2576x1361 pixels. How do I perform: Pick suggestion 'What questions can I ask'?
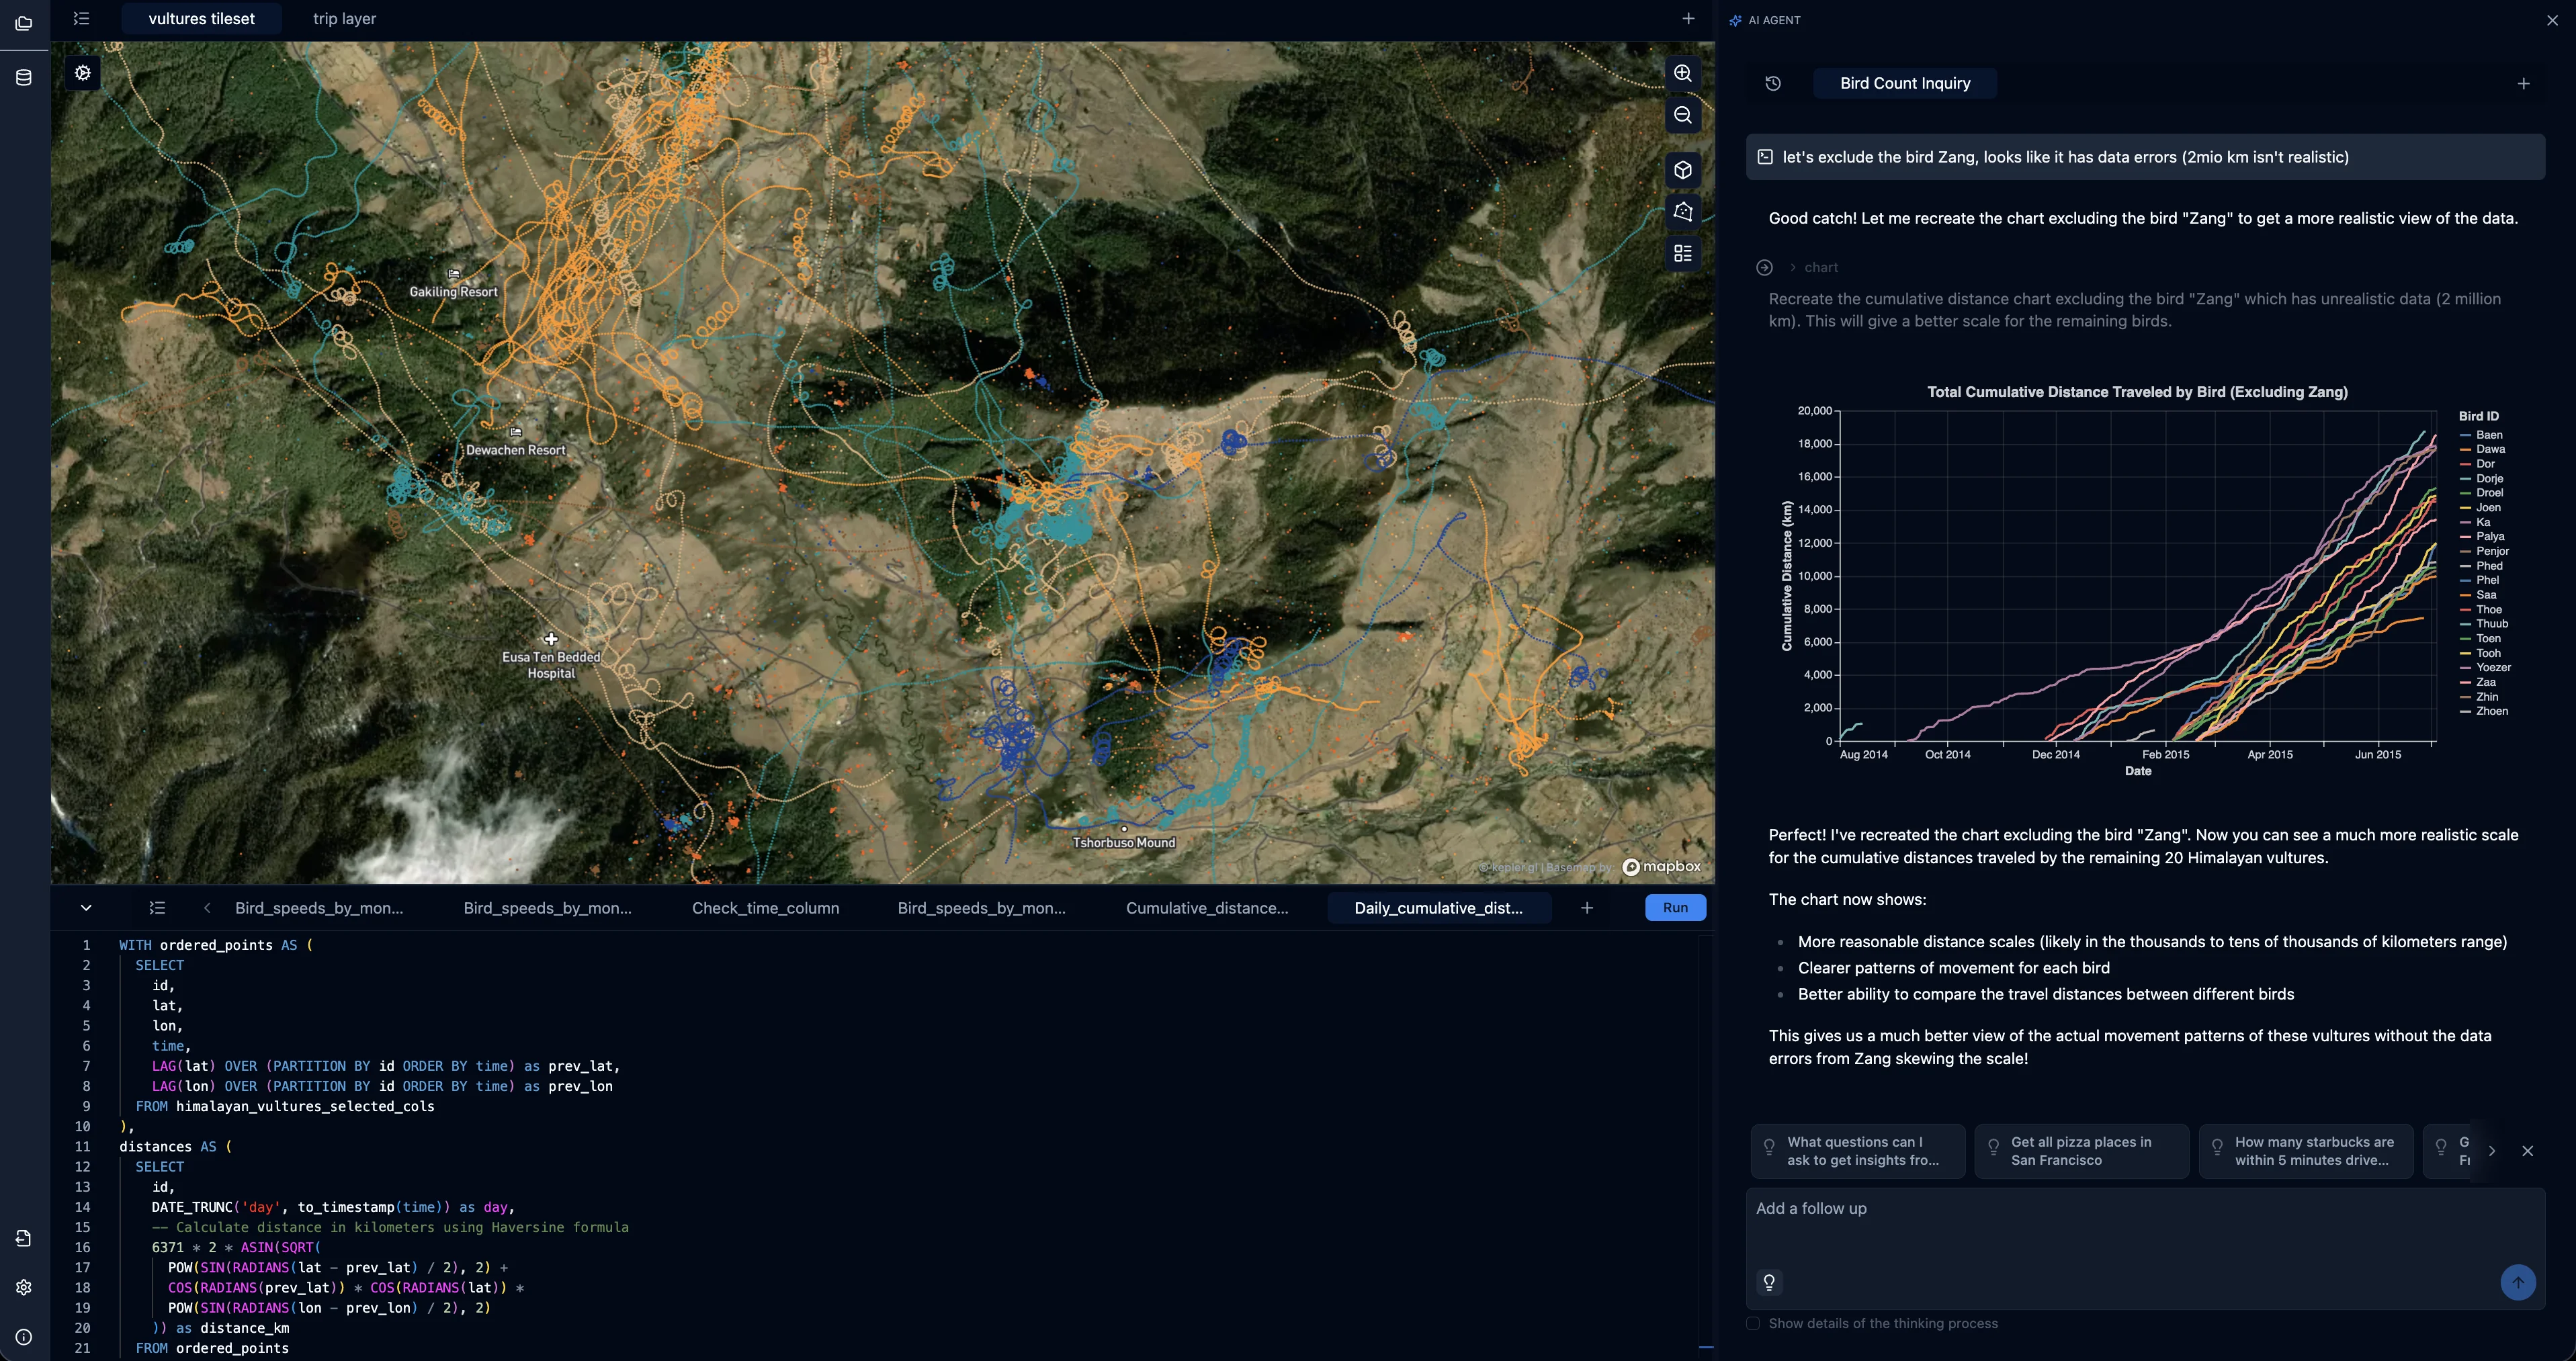point(1858,1151)
